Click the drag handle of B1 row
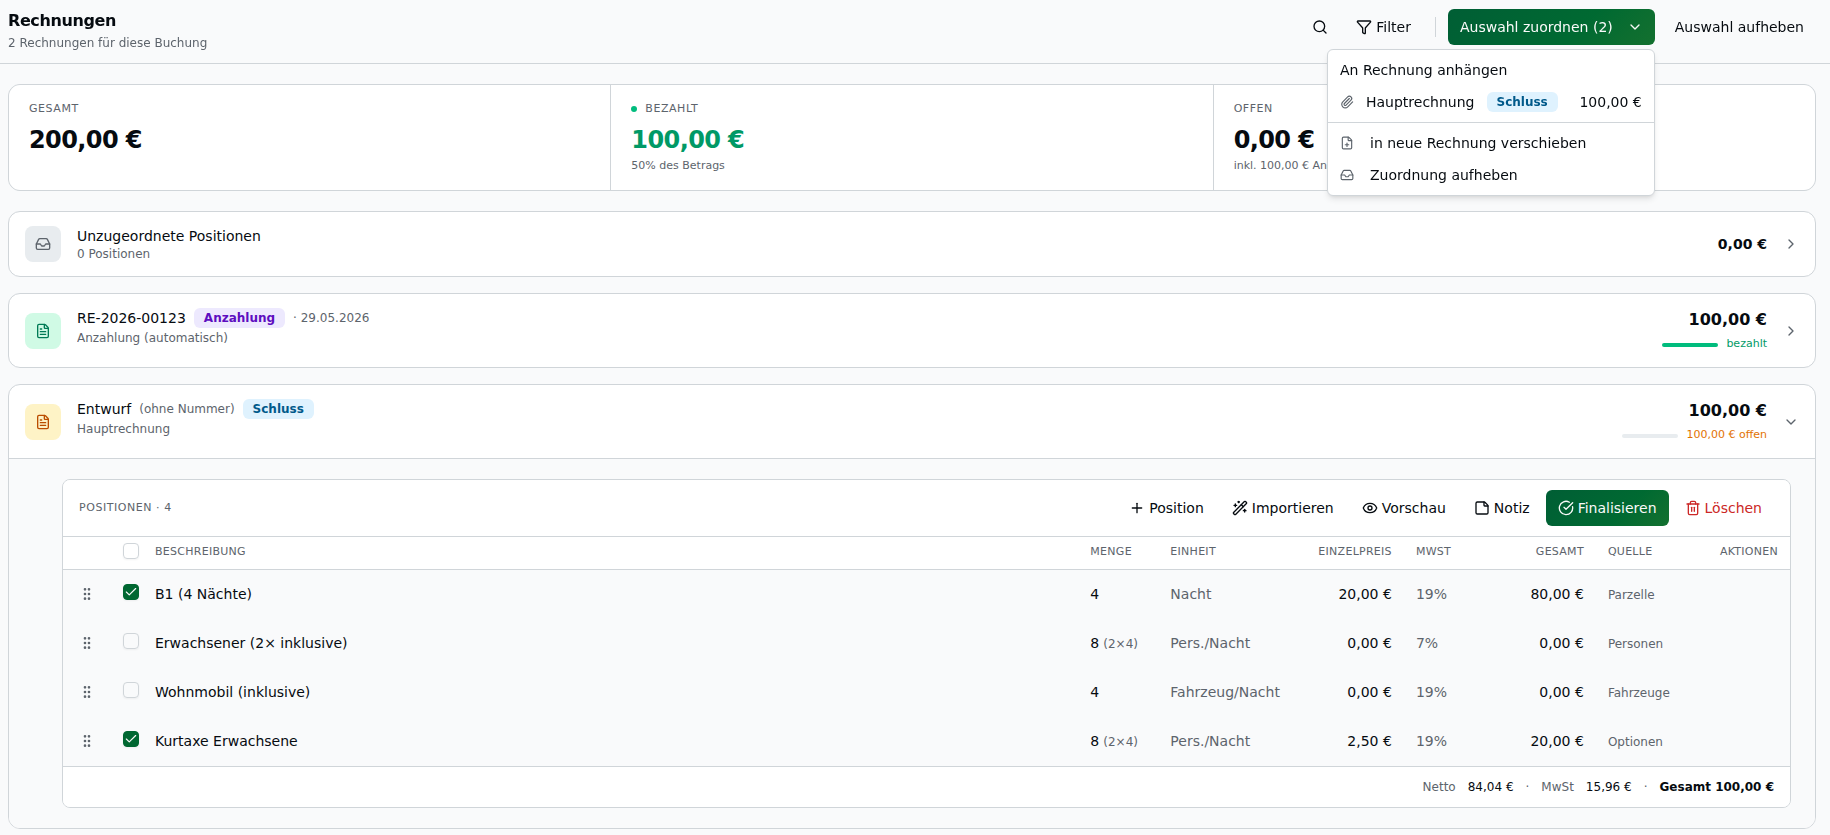 87,594
